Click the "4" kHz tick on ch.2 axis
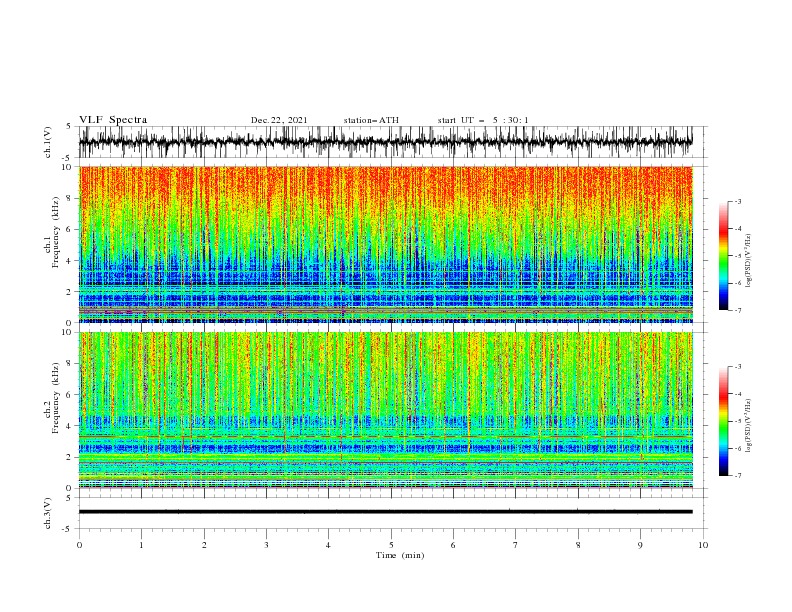Screen dimensions: 792x612 click(70, 426)
